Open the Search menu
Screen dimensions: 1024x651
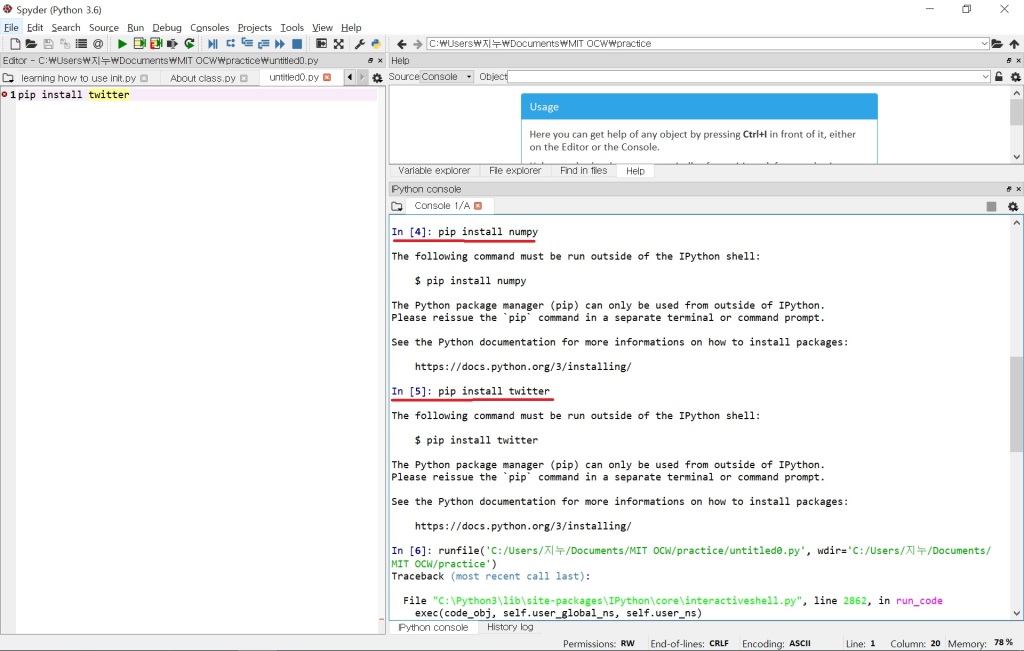(x=66, y=27)
